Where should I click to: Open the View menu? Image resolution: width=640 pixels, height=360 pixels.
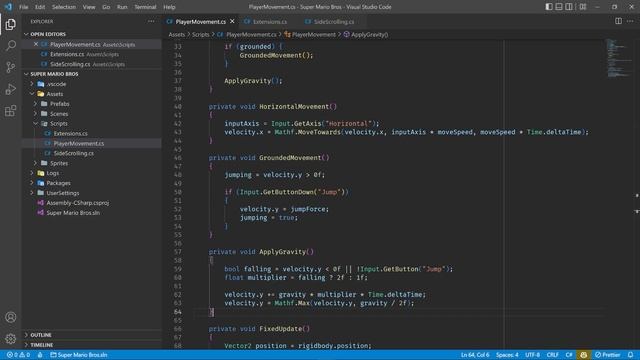point(89,7)
